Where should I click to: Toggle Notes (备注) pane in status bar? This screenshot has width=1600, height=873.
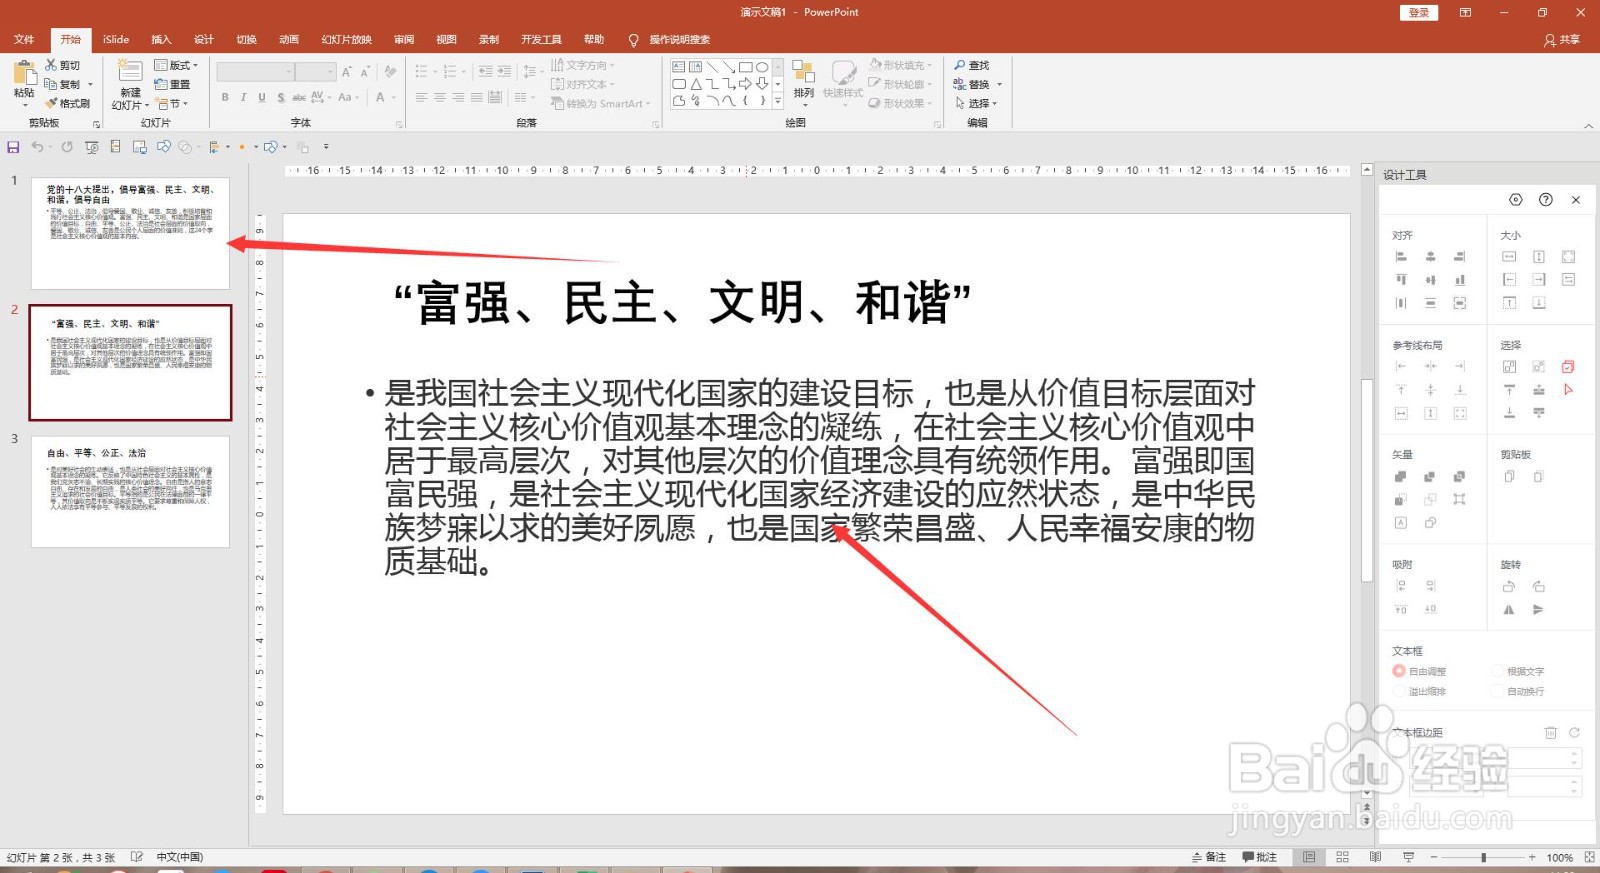coord(1209,857)
